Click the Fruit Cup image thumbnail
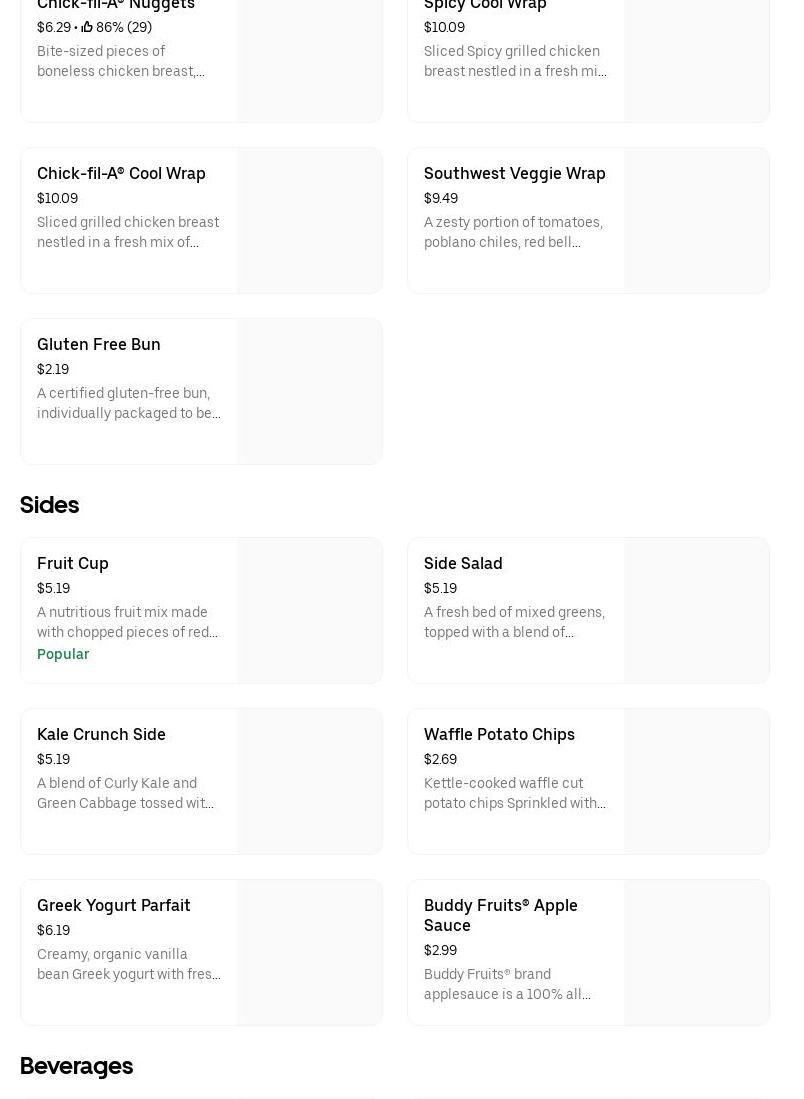 tap(309, 611)
